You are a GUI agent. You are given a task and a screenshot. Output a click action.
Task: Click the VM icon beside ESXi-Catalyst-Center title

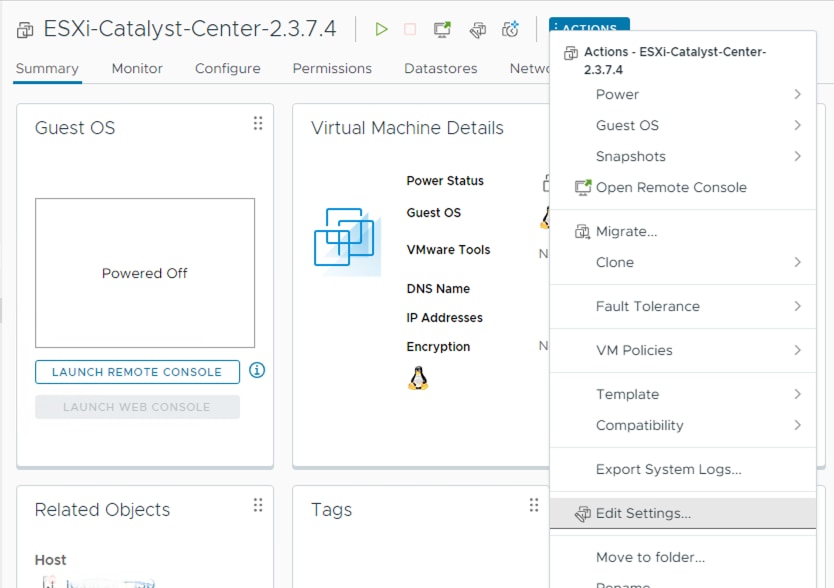click(25, 30)
